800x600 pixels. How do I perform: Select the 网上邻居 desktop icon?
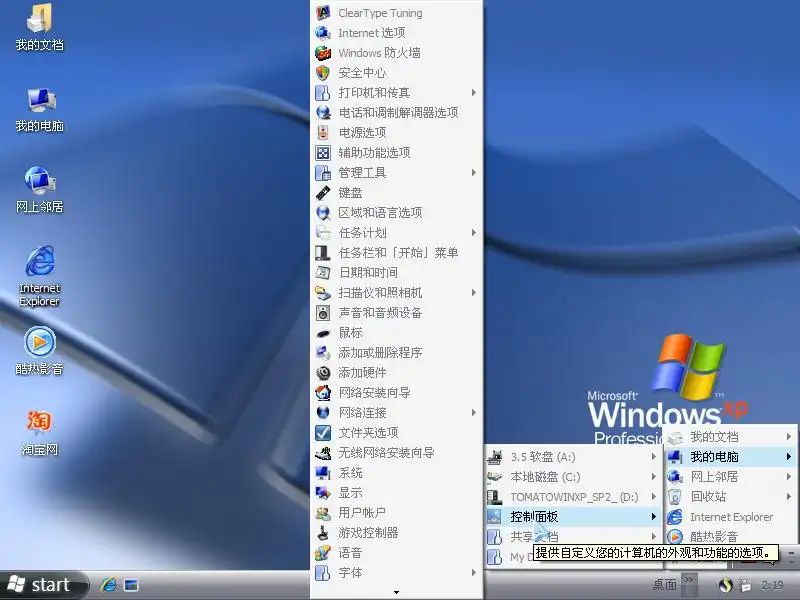click(x=39, y=190)
